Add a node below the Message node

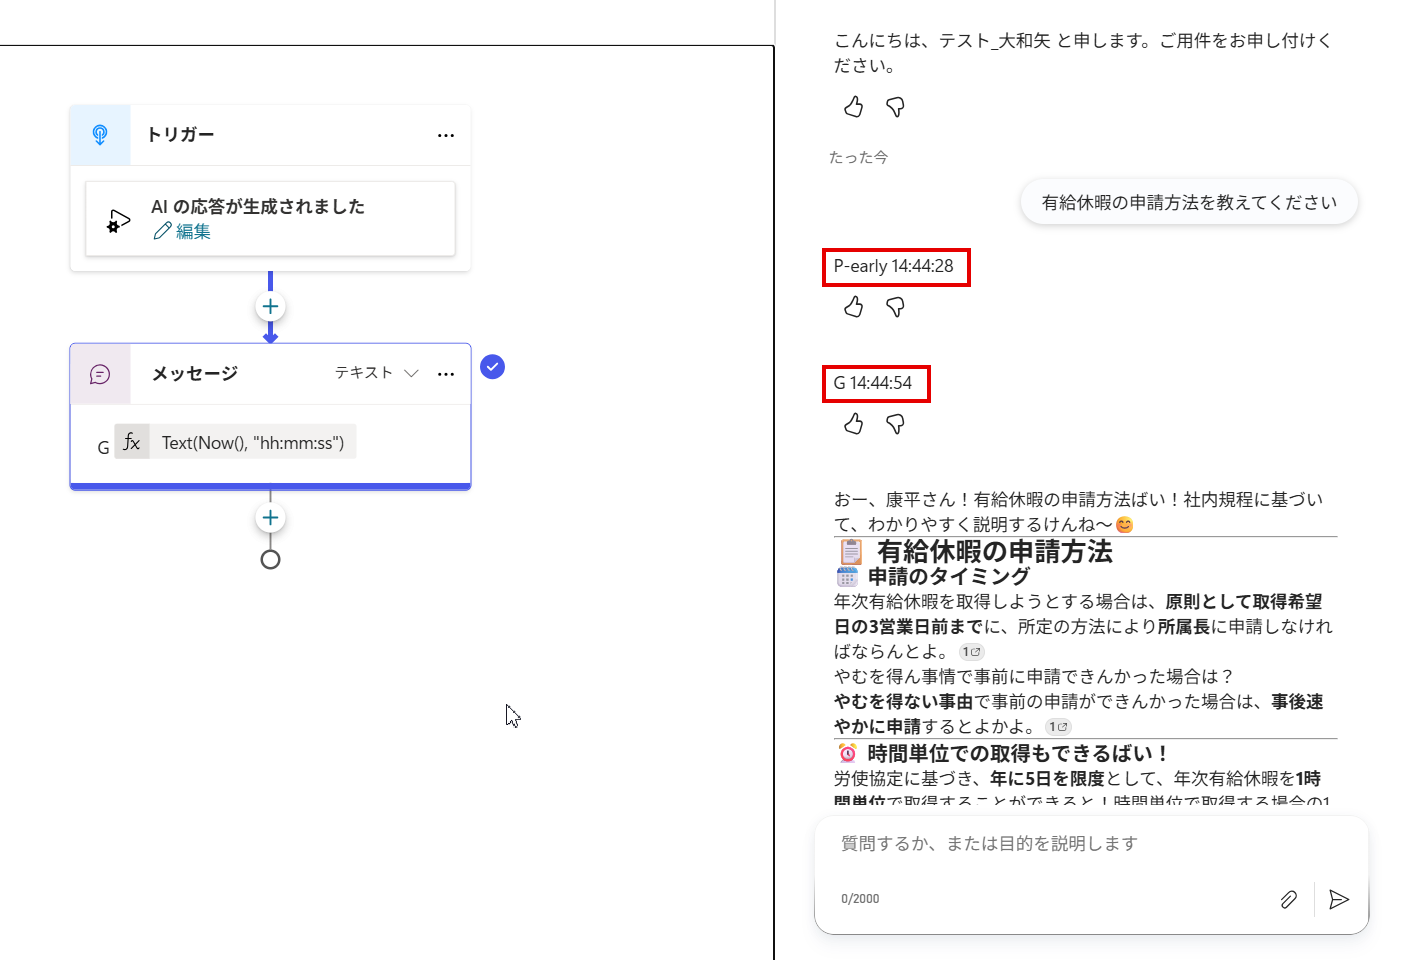[270, 517]
